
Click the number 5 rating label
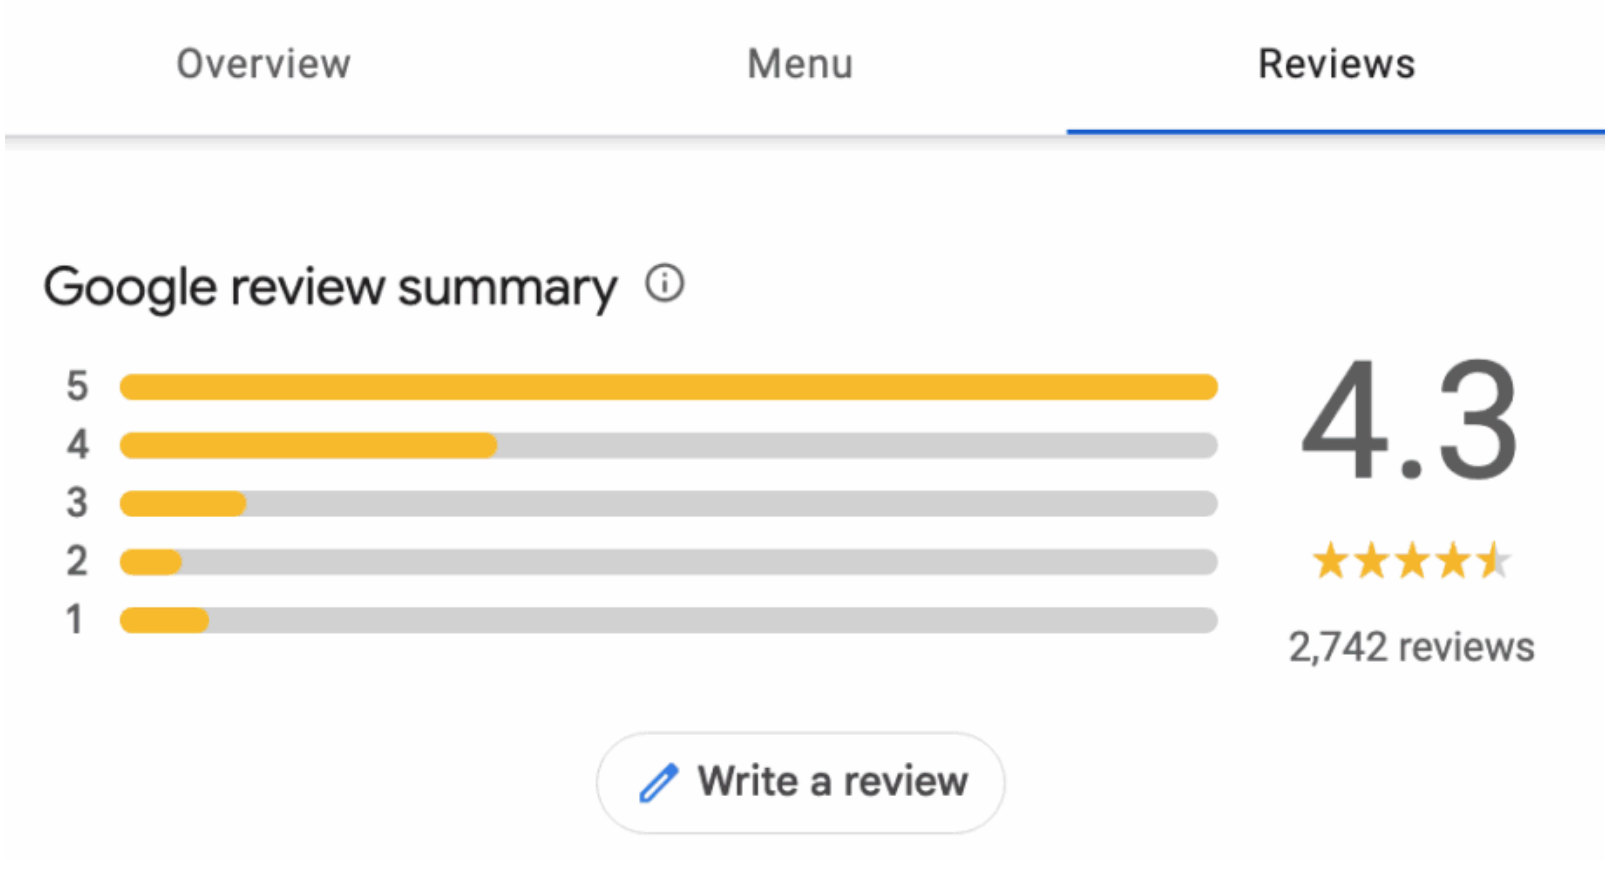pyautogui.click(x=77, y=386)
